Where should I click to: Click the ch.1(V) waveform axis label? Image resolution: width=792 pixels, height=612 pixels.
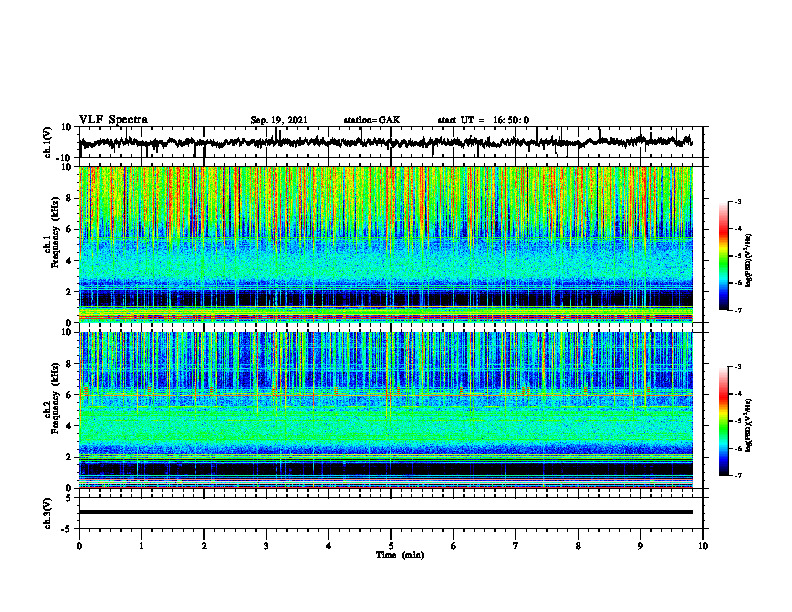48,142
